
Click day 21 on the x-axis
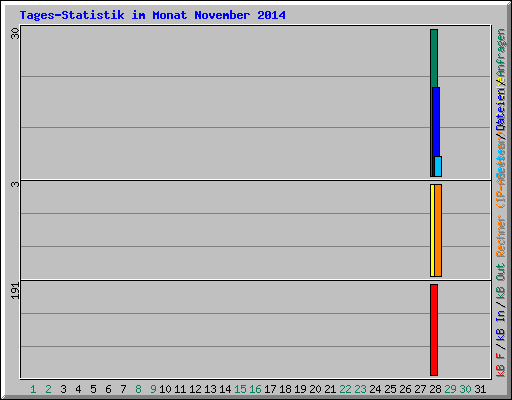[x=330, y=389]
